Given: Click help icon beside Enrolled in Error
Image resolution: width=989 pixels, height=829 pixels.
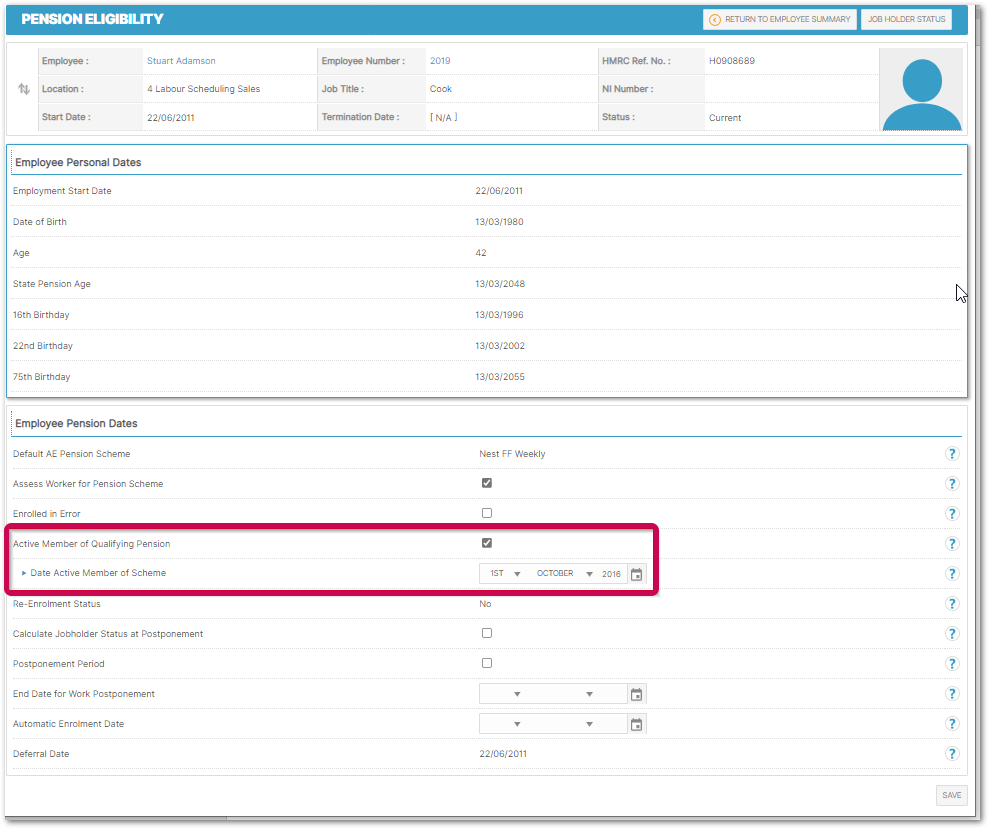Looking at the screenshot, I should click(952, 514).
